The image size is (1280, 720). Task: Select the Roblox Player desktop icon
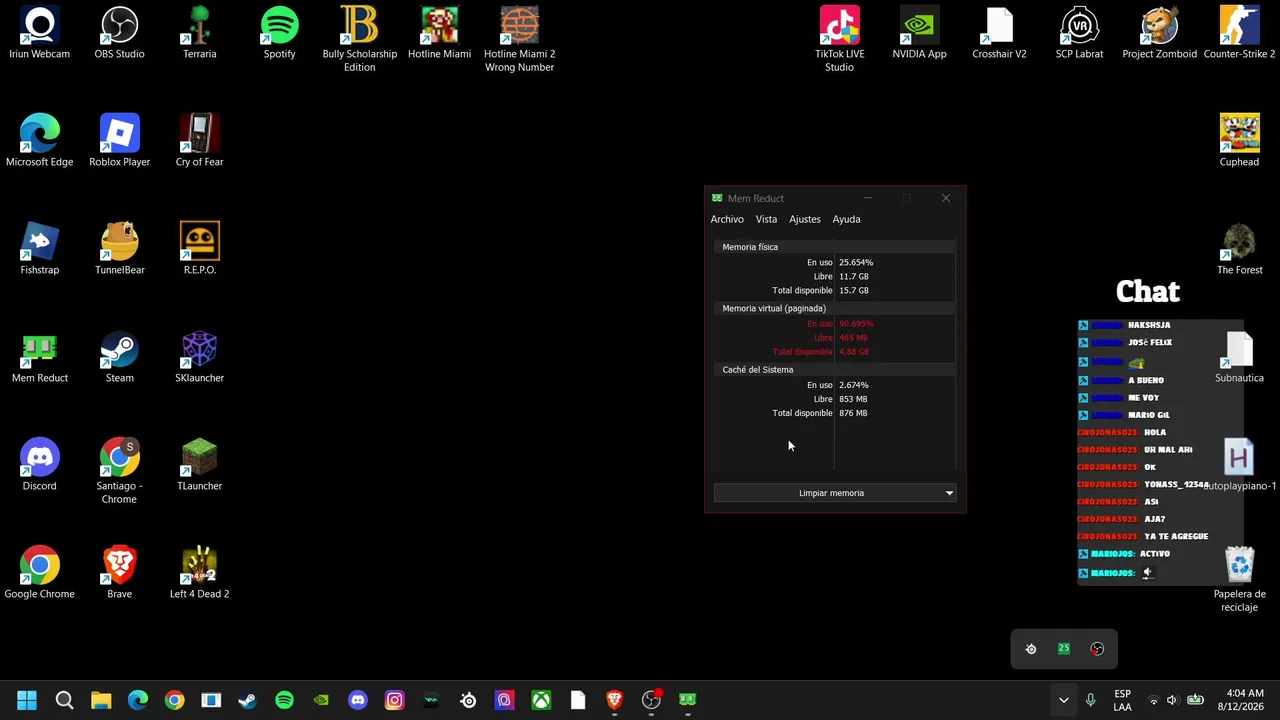coord(120,141)
